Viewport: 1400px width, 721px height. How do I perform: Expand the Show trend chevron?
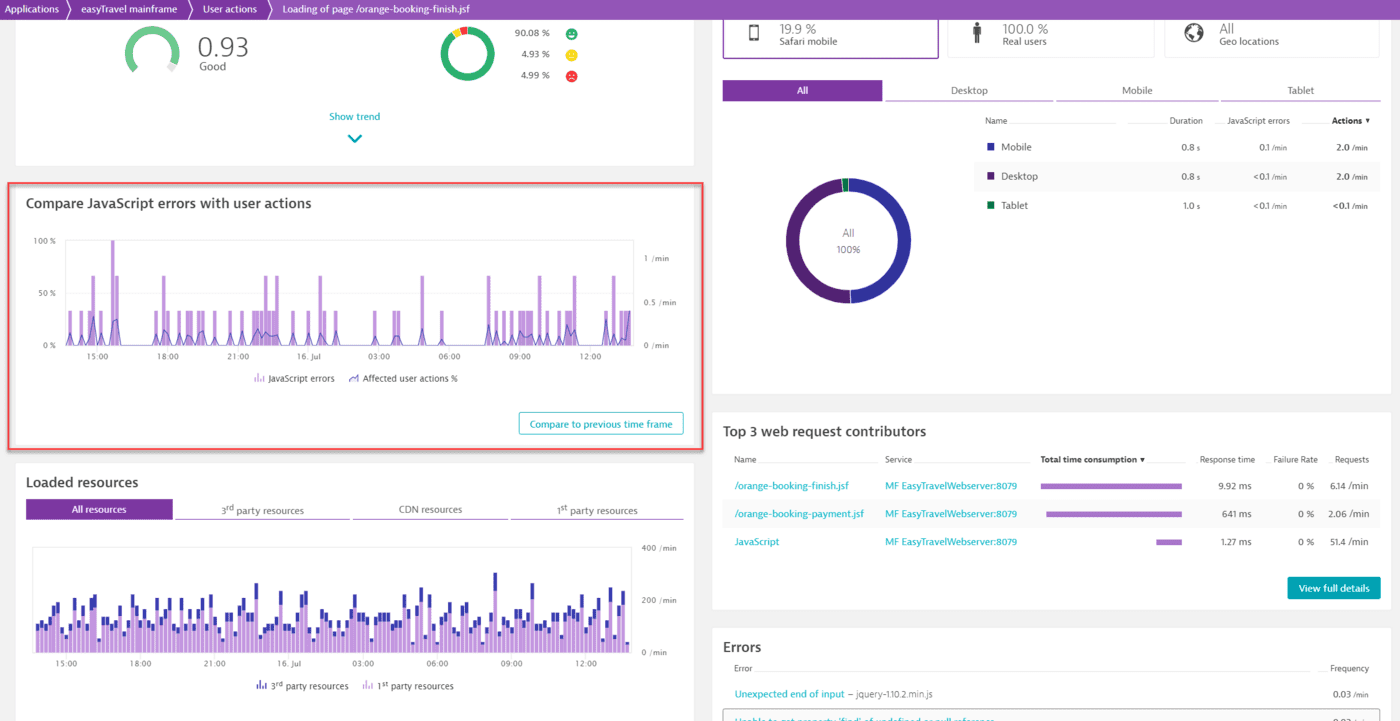[354, 138]
